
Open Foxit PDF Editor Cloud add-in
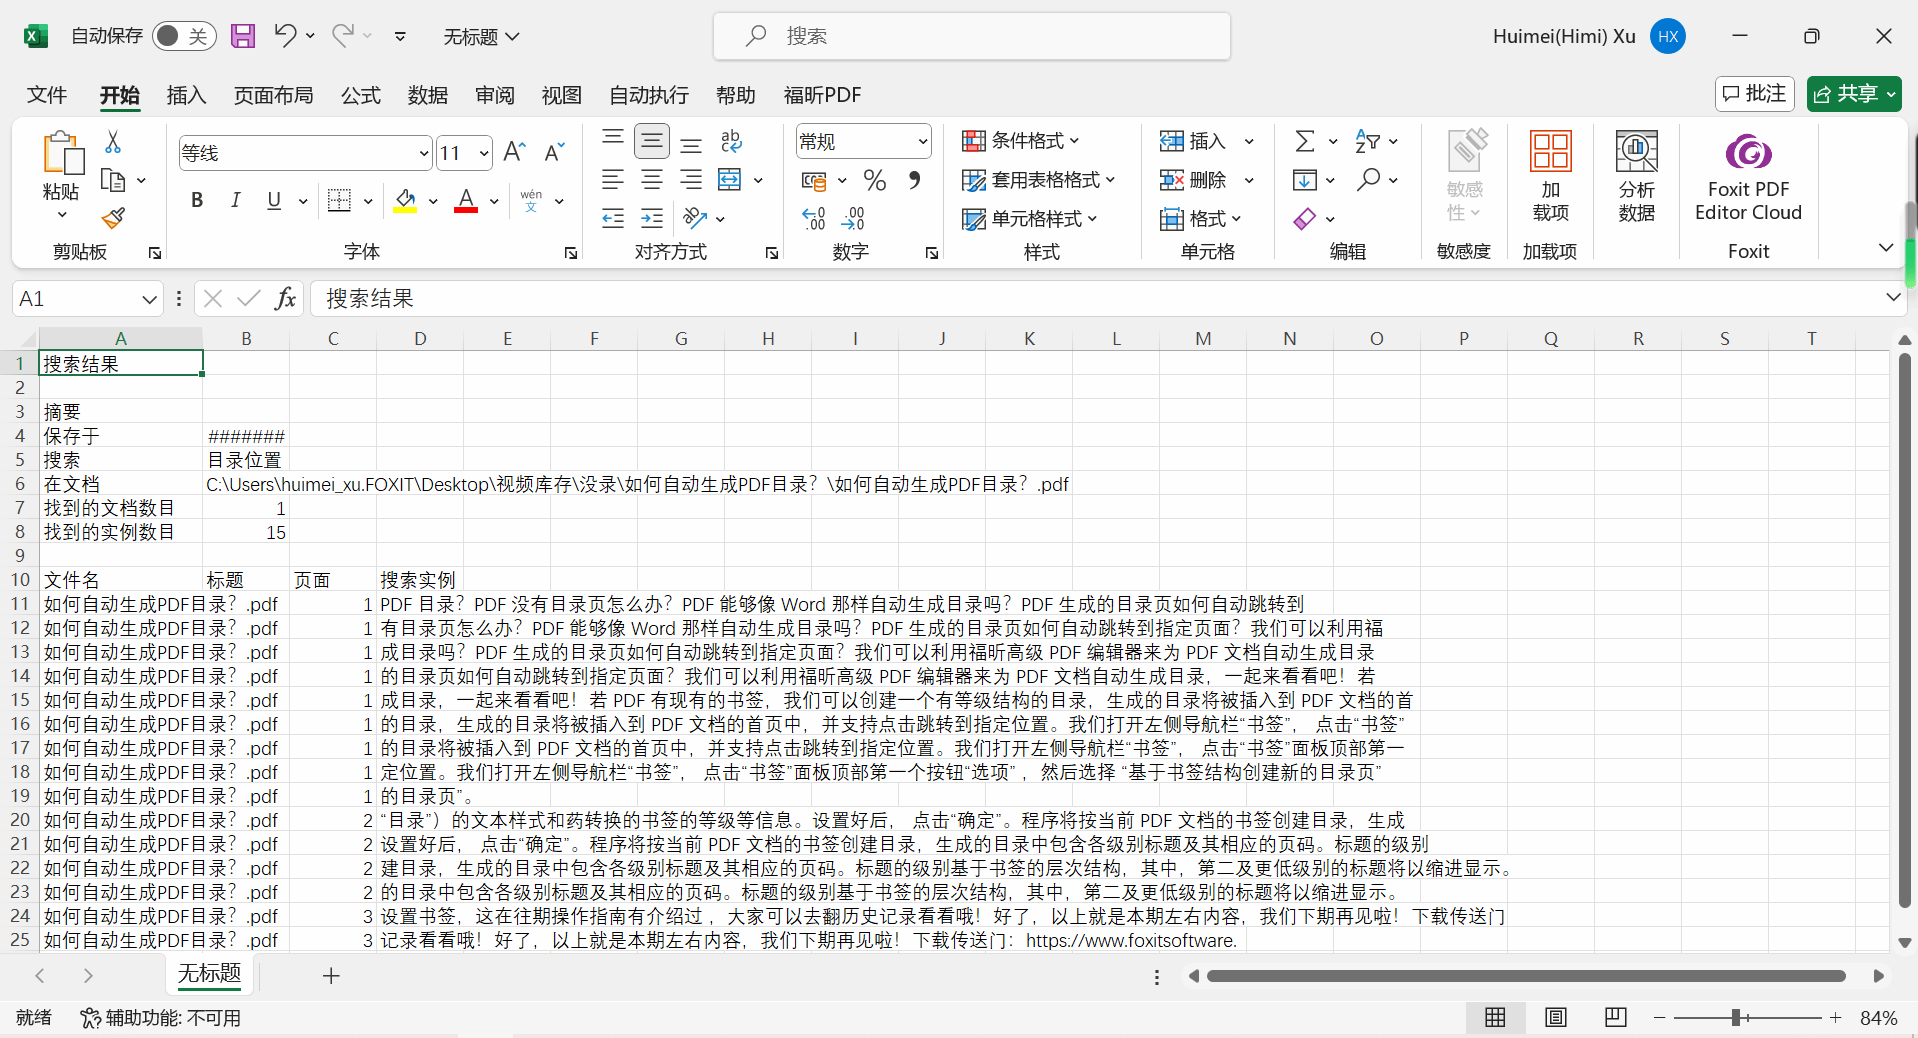pos(1747,177)
